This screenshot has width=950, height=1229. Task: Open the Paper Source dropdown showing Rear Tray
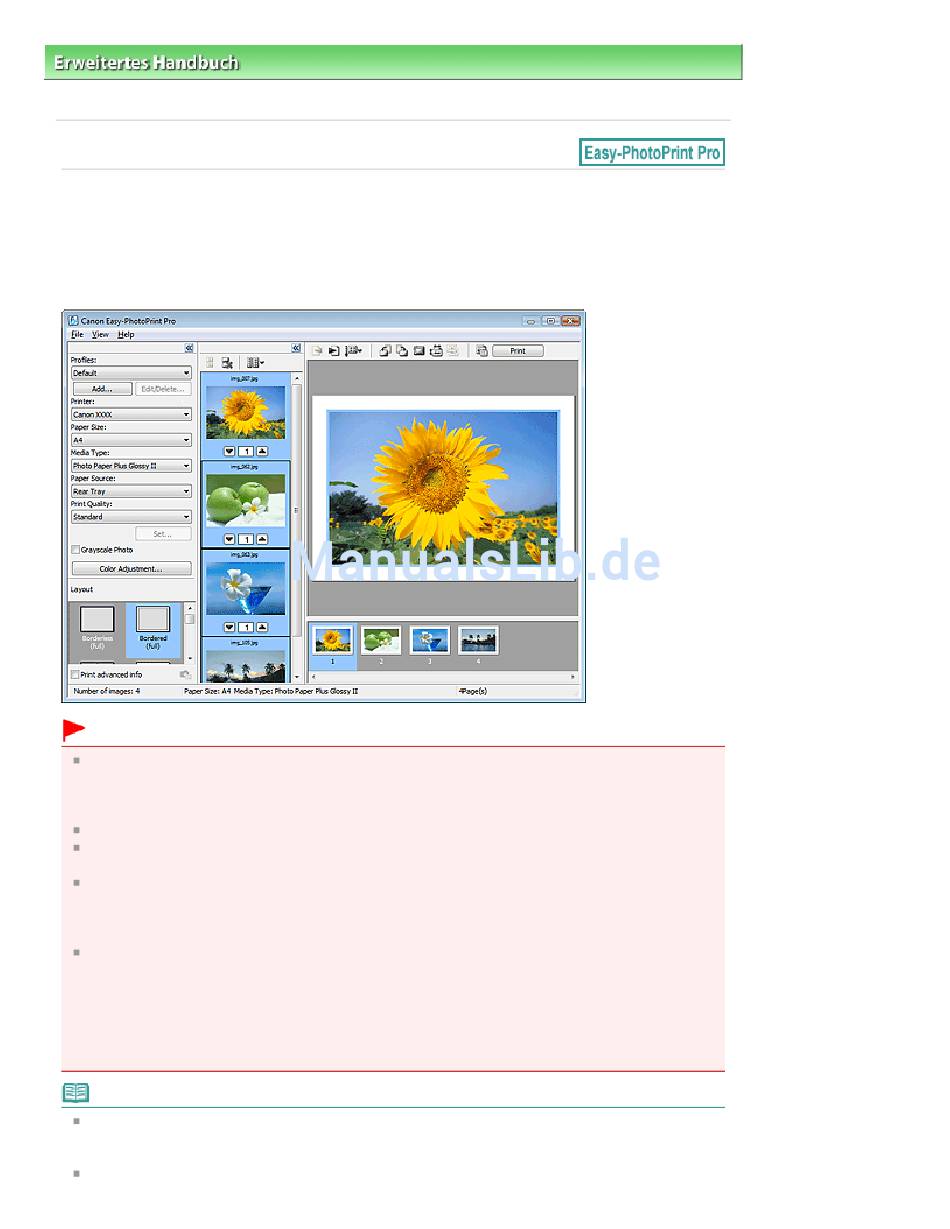(131, 492)
